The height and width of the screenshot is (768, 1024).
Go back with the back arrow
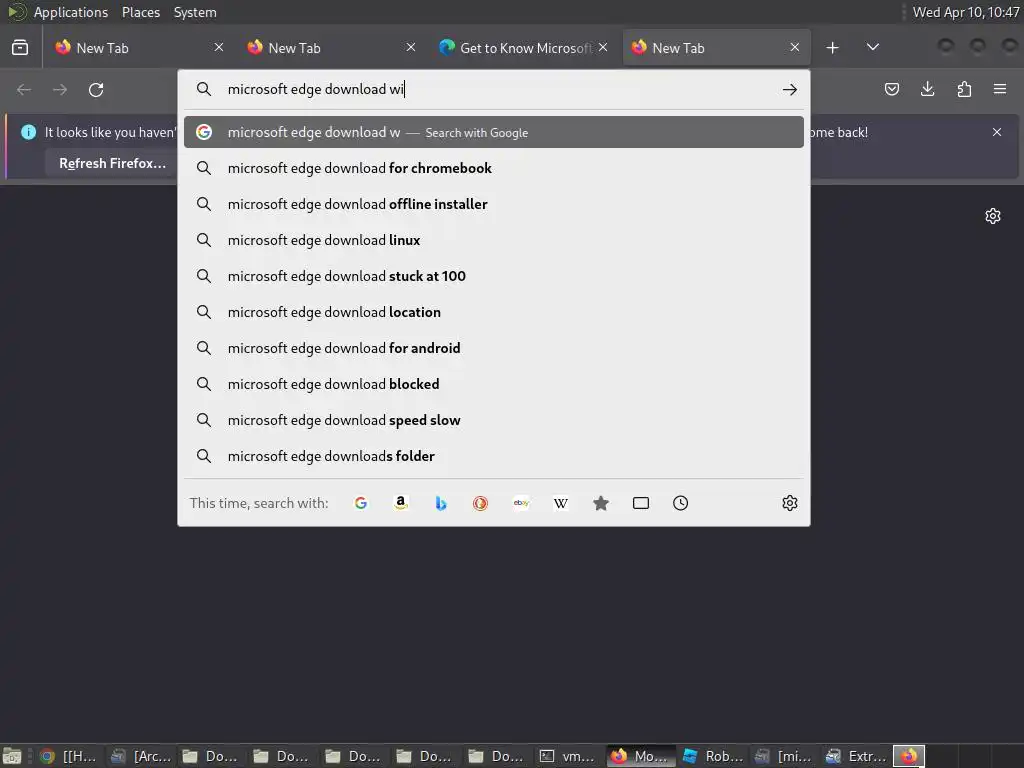tap(24, 89)
